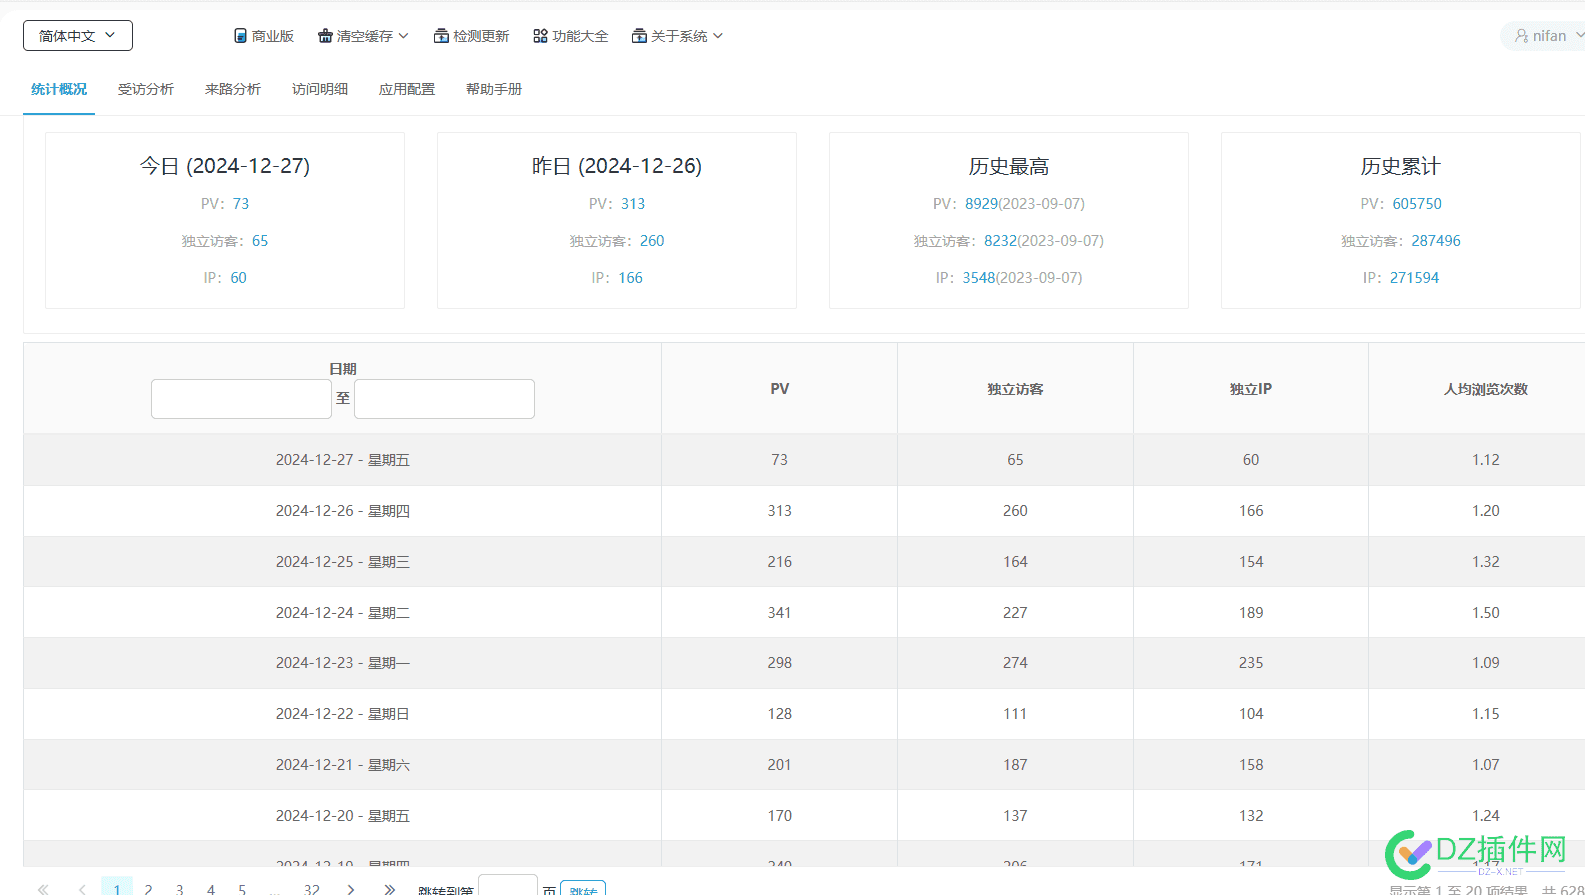Expand the 清空缓存 menu
The height and width of the screenshot is (895, 1585).
click(x=363, y=36)
